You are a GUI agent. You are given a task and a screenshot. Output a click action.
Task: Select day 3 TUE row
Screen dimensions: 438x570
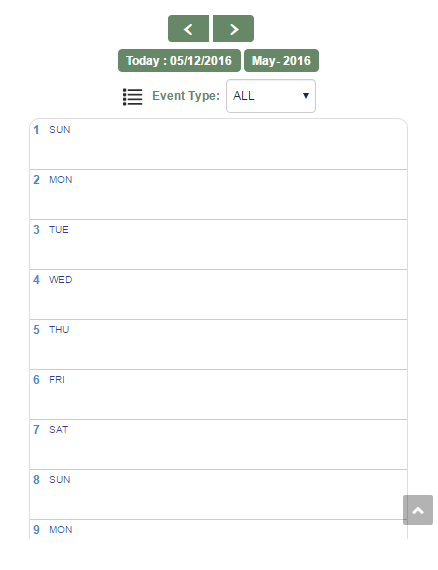tap(218, 245)
